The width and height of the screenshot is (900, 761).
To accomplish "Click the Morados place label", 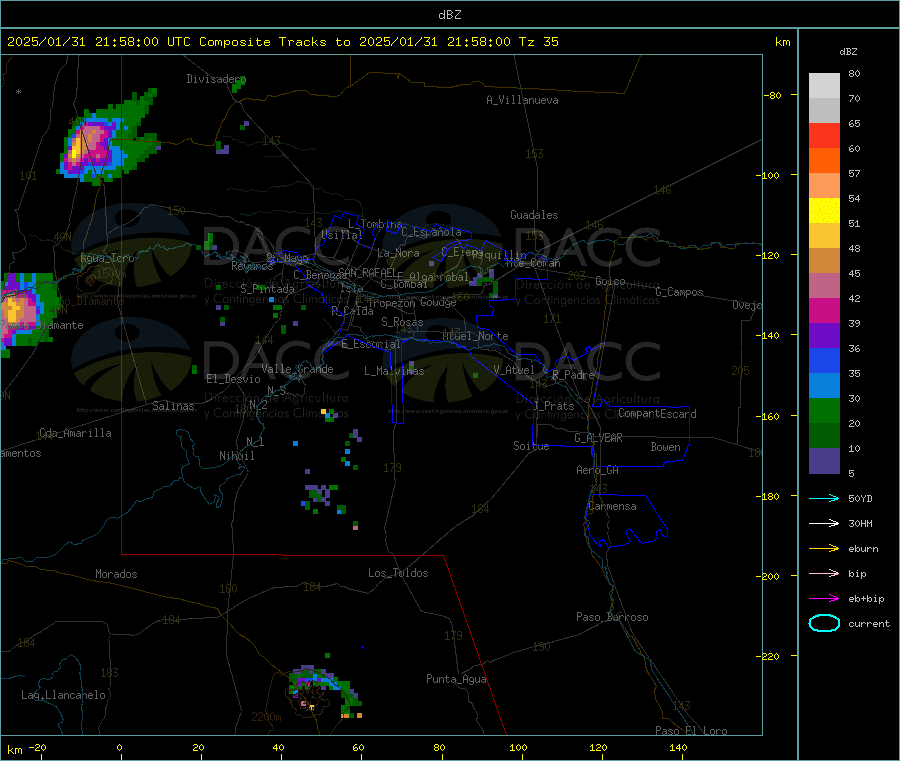I will [116, 574].
